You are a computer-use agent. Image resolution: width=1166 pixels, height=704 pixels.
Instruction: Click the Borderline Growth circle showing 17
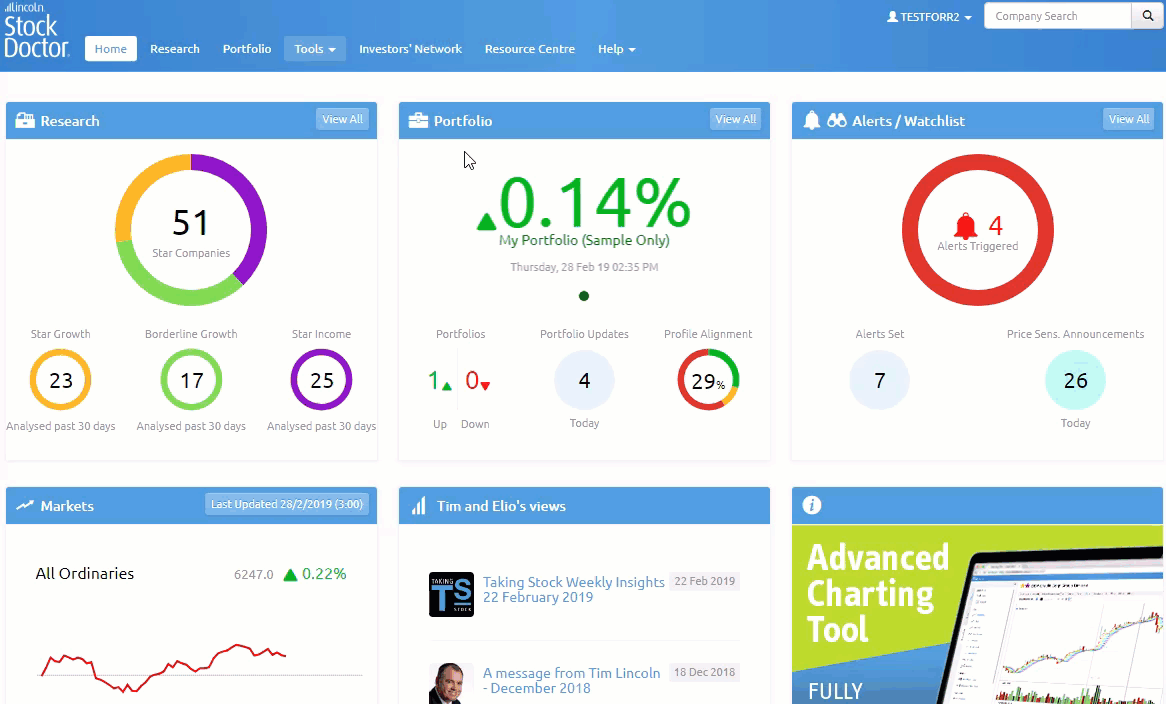click(191, 380)
